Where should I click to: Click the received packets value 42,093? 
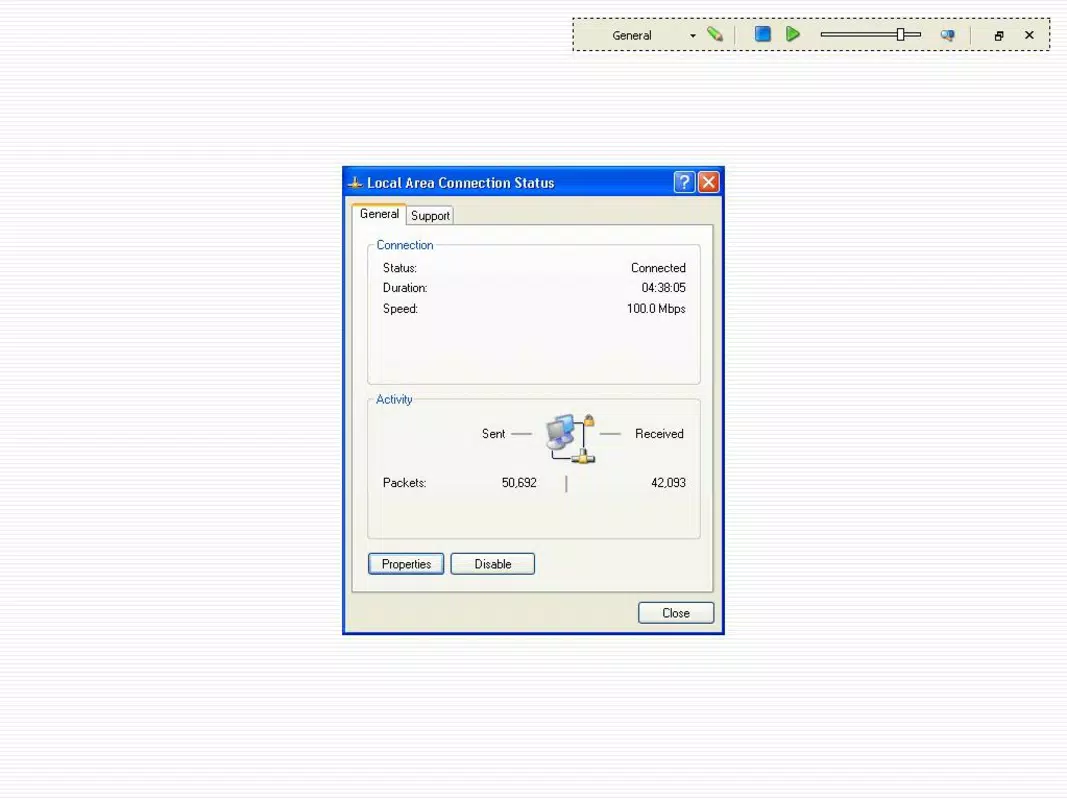pos(668,483)
